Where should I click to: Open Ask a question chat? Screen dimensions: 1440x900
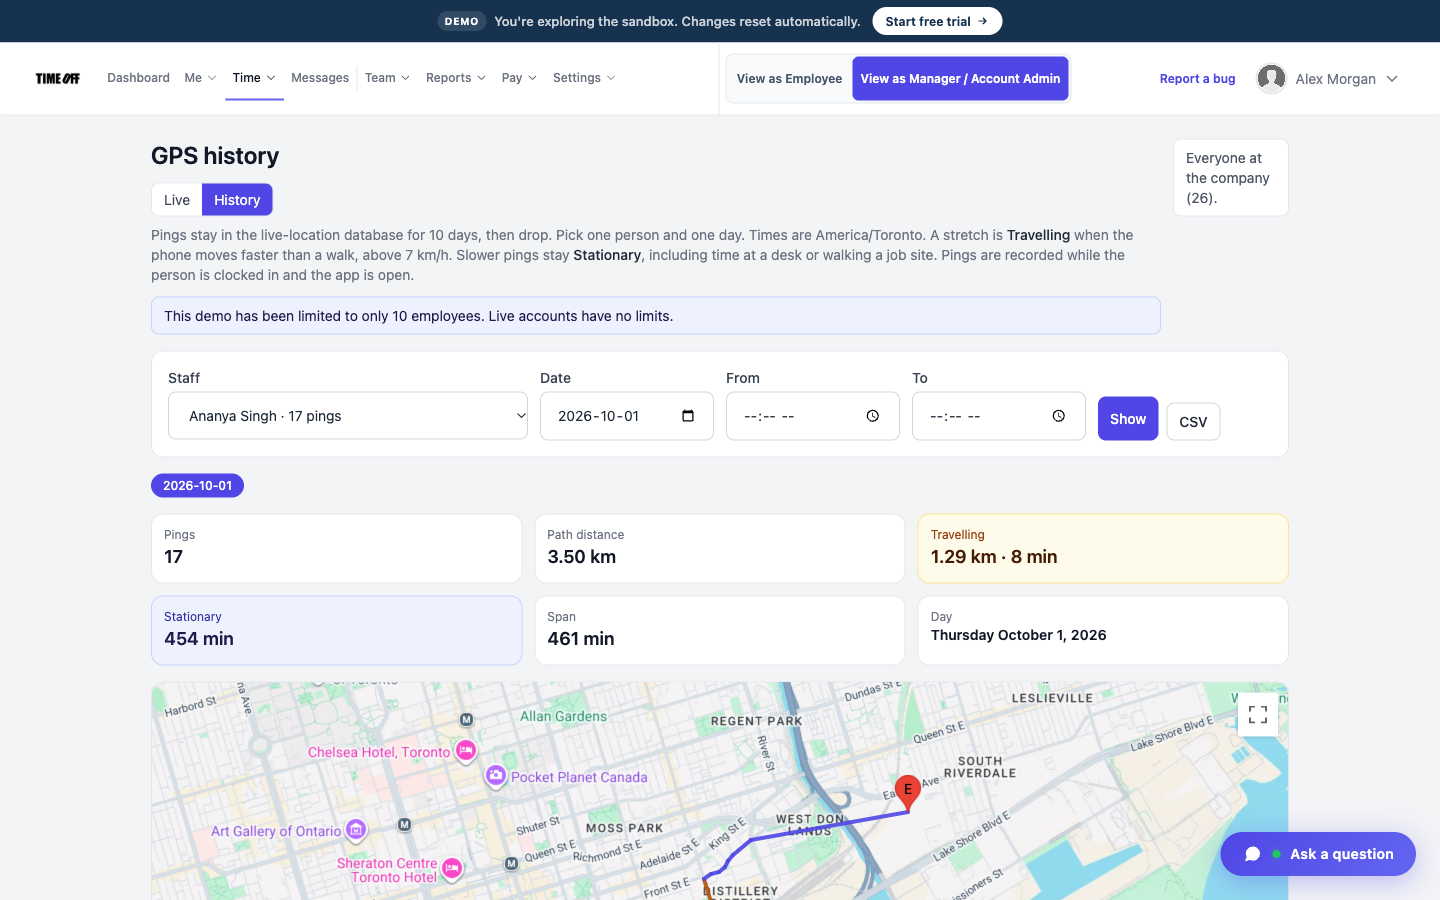click(1318, 854)
